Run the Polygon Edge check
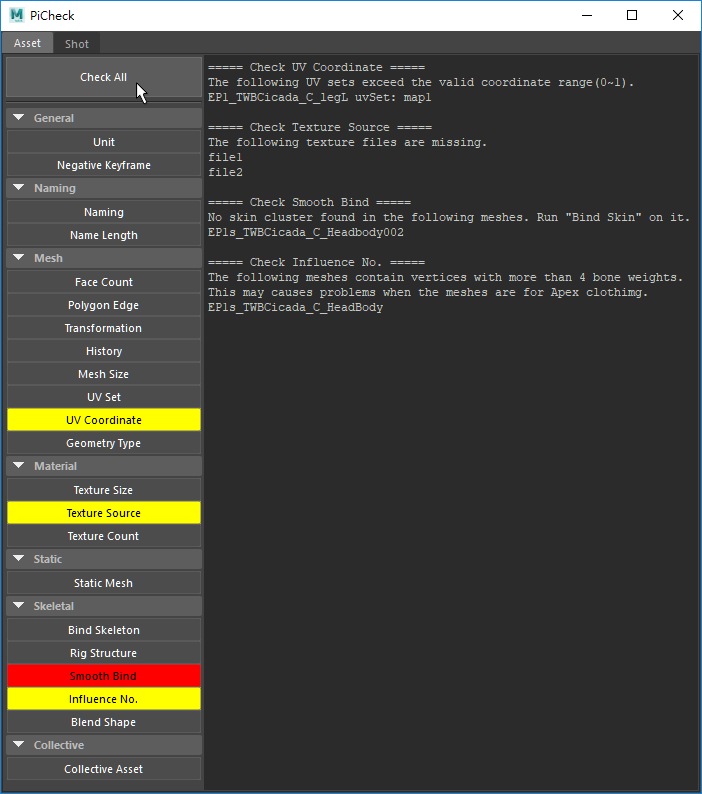702x794 pixels. pyautogui.click(x=104, y=305)
